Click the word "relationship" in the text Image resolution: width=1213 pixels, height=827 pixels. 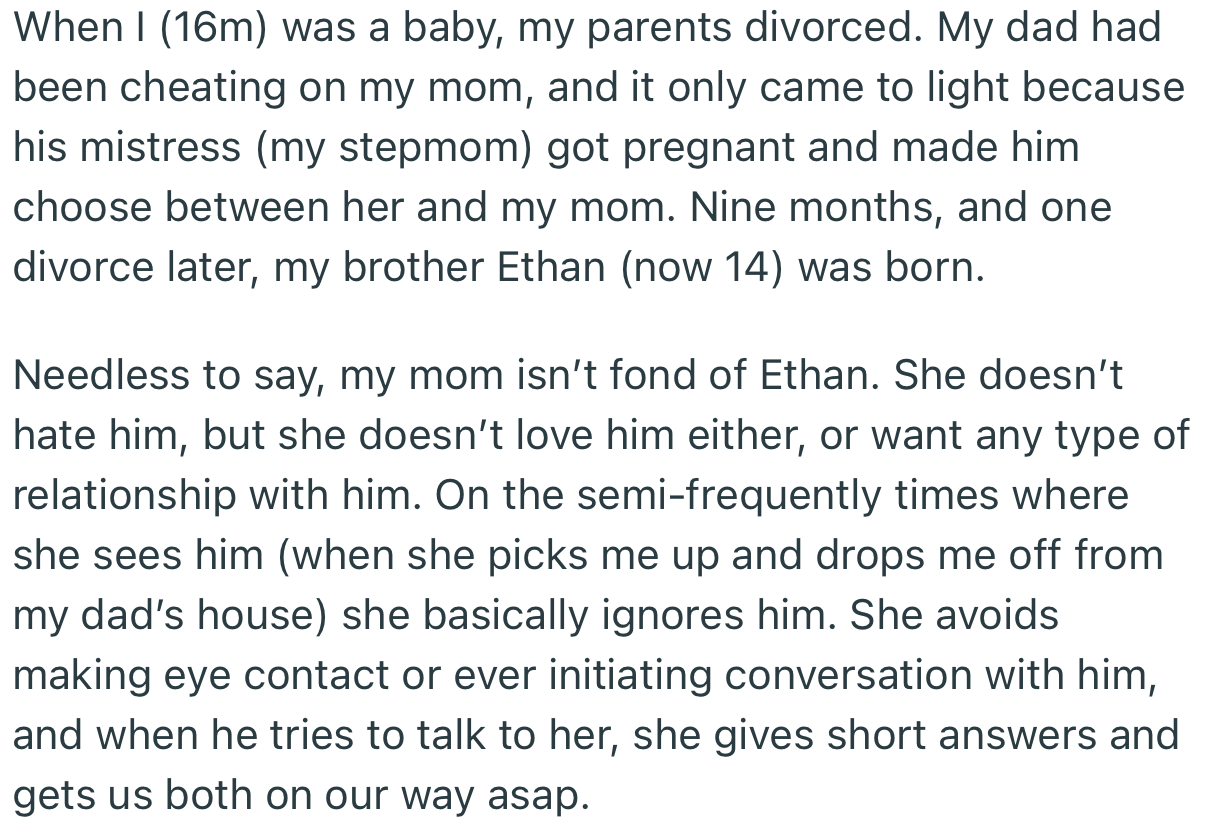pyautogui.click(x=127, y=496)
